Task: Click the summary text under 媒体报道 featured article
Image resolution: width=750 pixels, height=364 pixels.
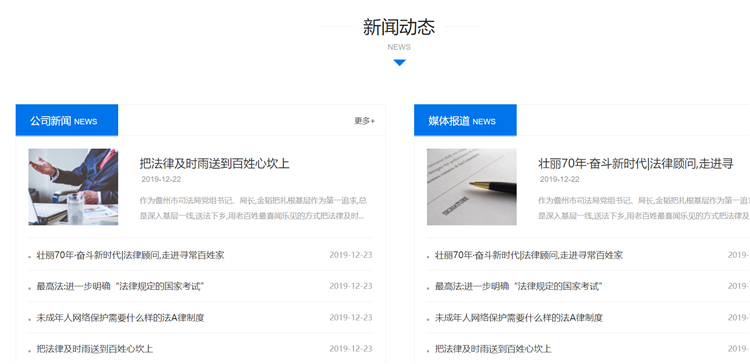Action: [644, 208]
